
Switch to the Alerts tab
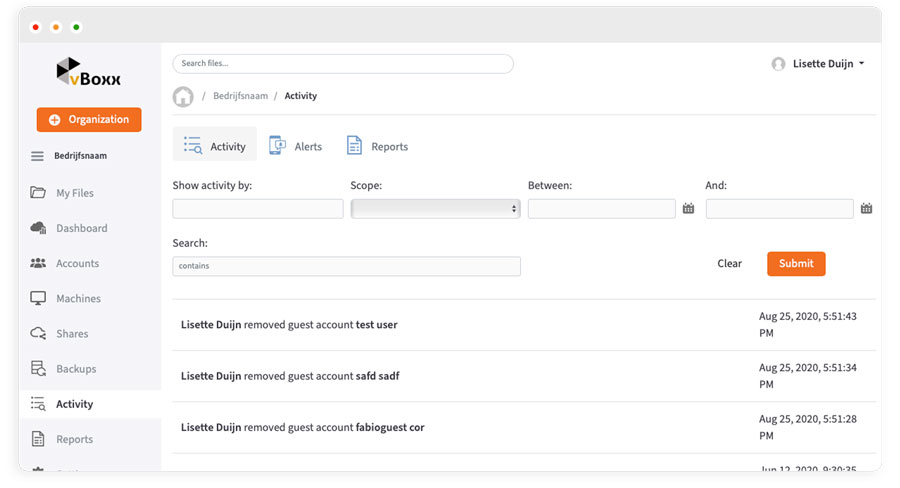click(296, 146)
